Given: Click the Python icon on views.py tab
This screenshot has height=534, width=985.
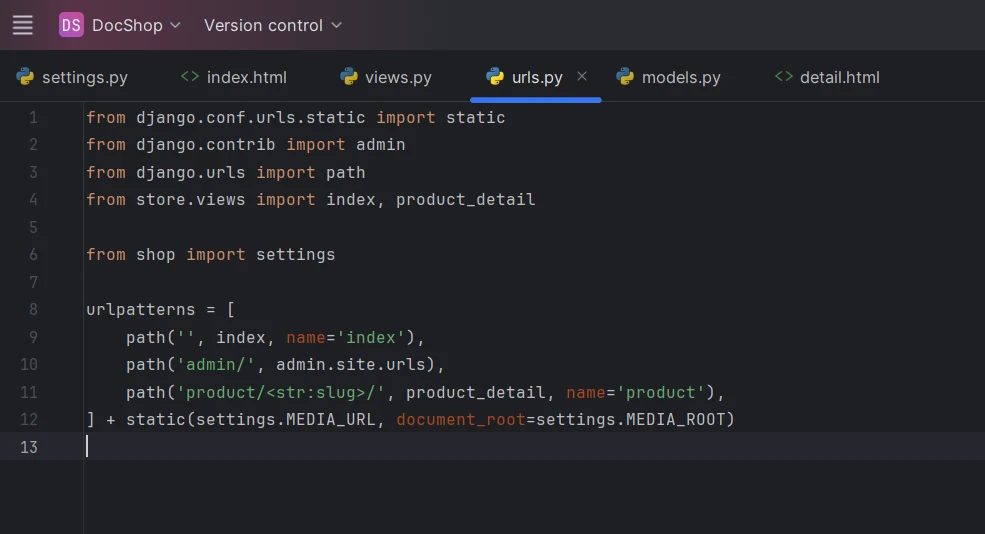Looking at the screenshot, I should pyautogui.click(x=349, y=77).
